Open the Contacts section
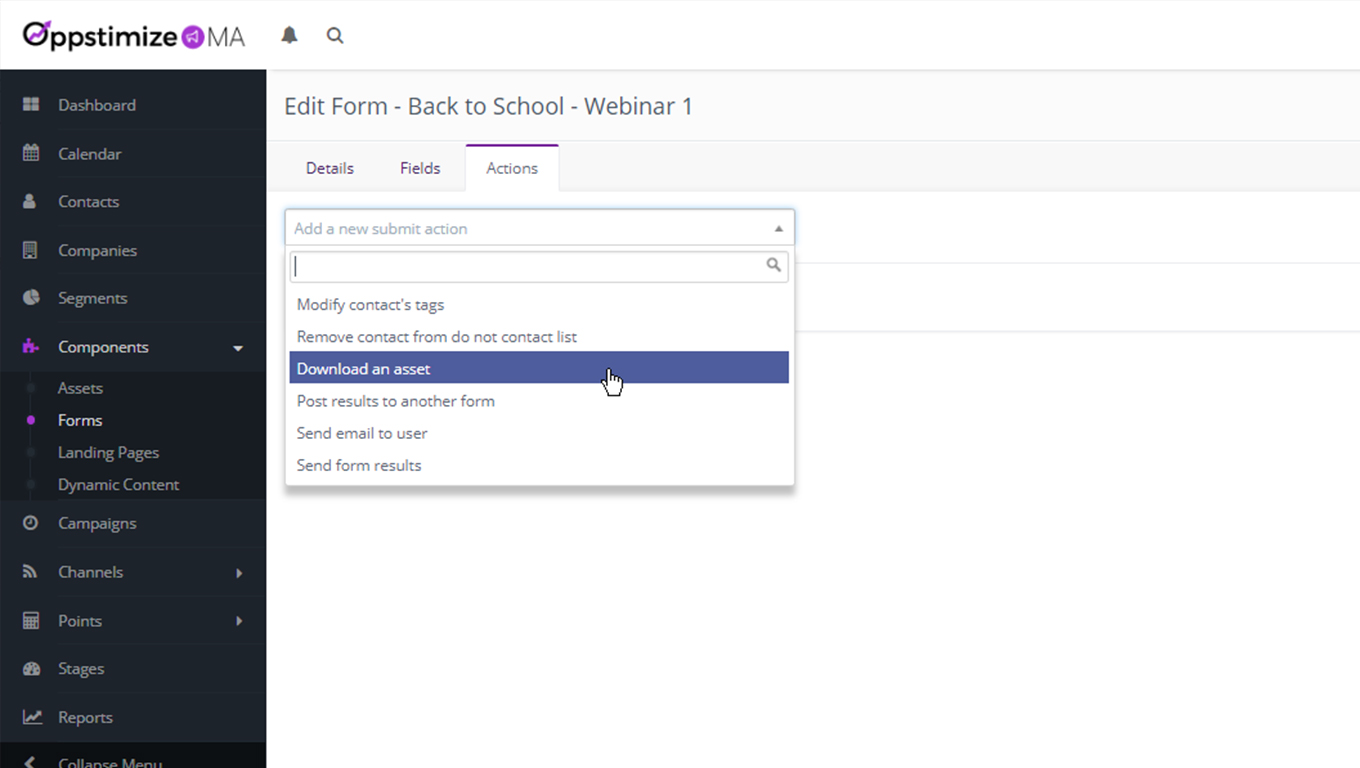 (x=89, y=202)
